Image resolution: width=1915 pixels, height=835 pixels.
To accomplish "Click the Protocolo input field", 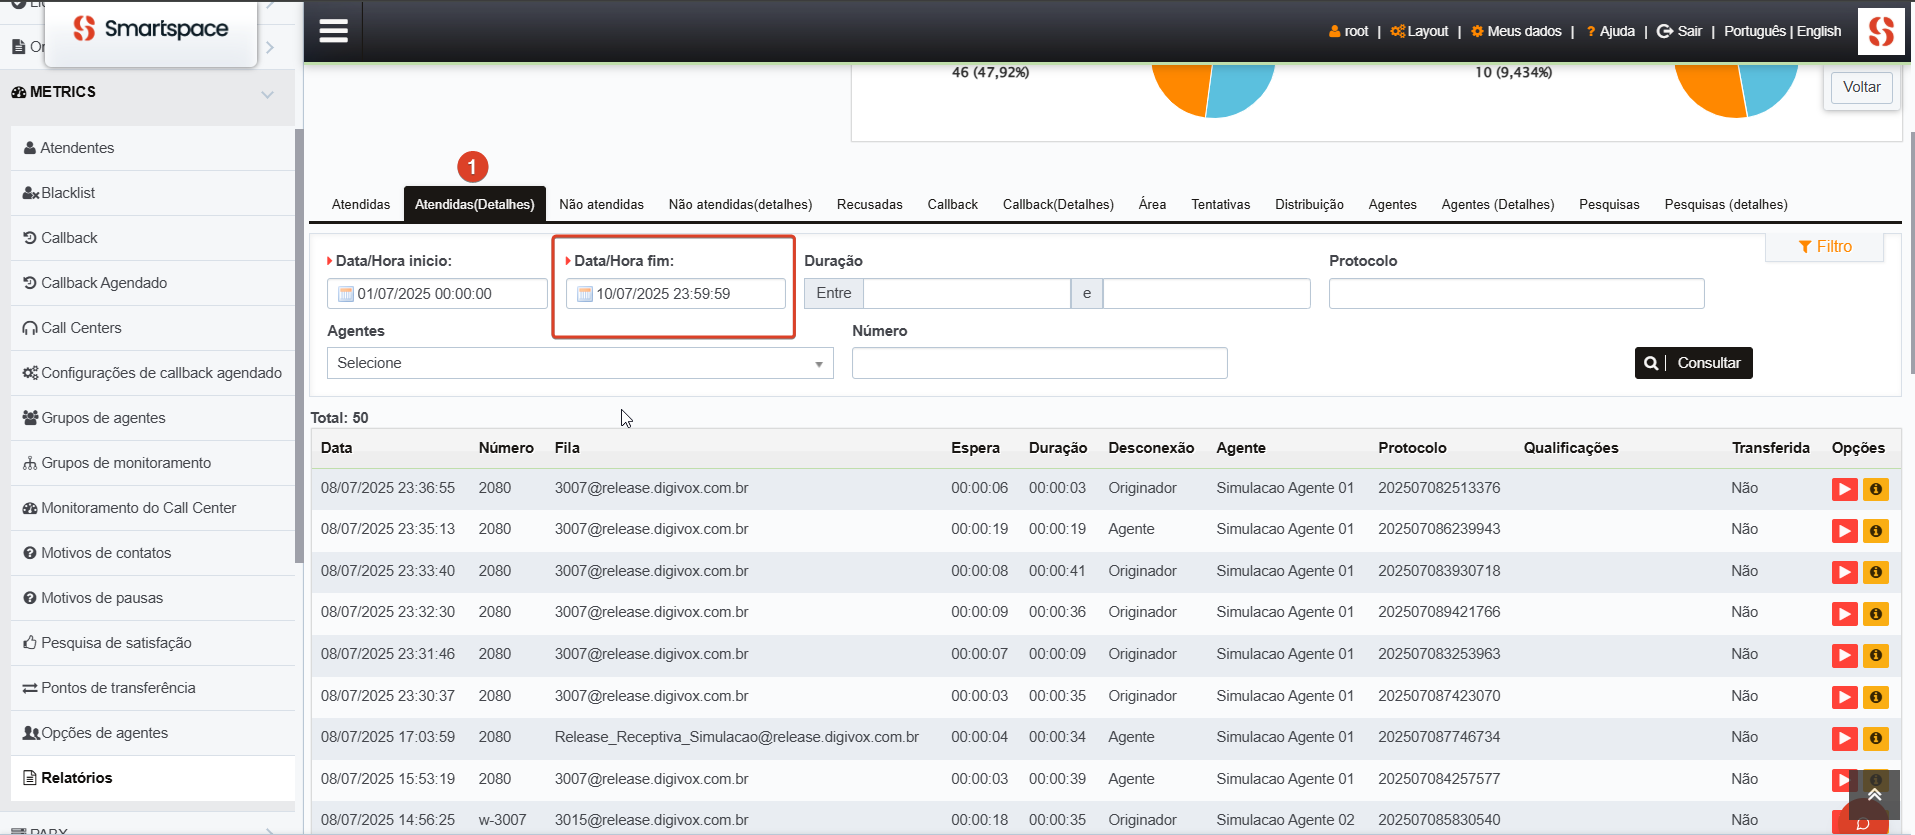I will [1516, 294].
